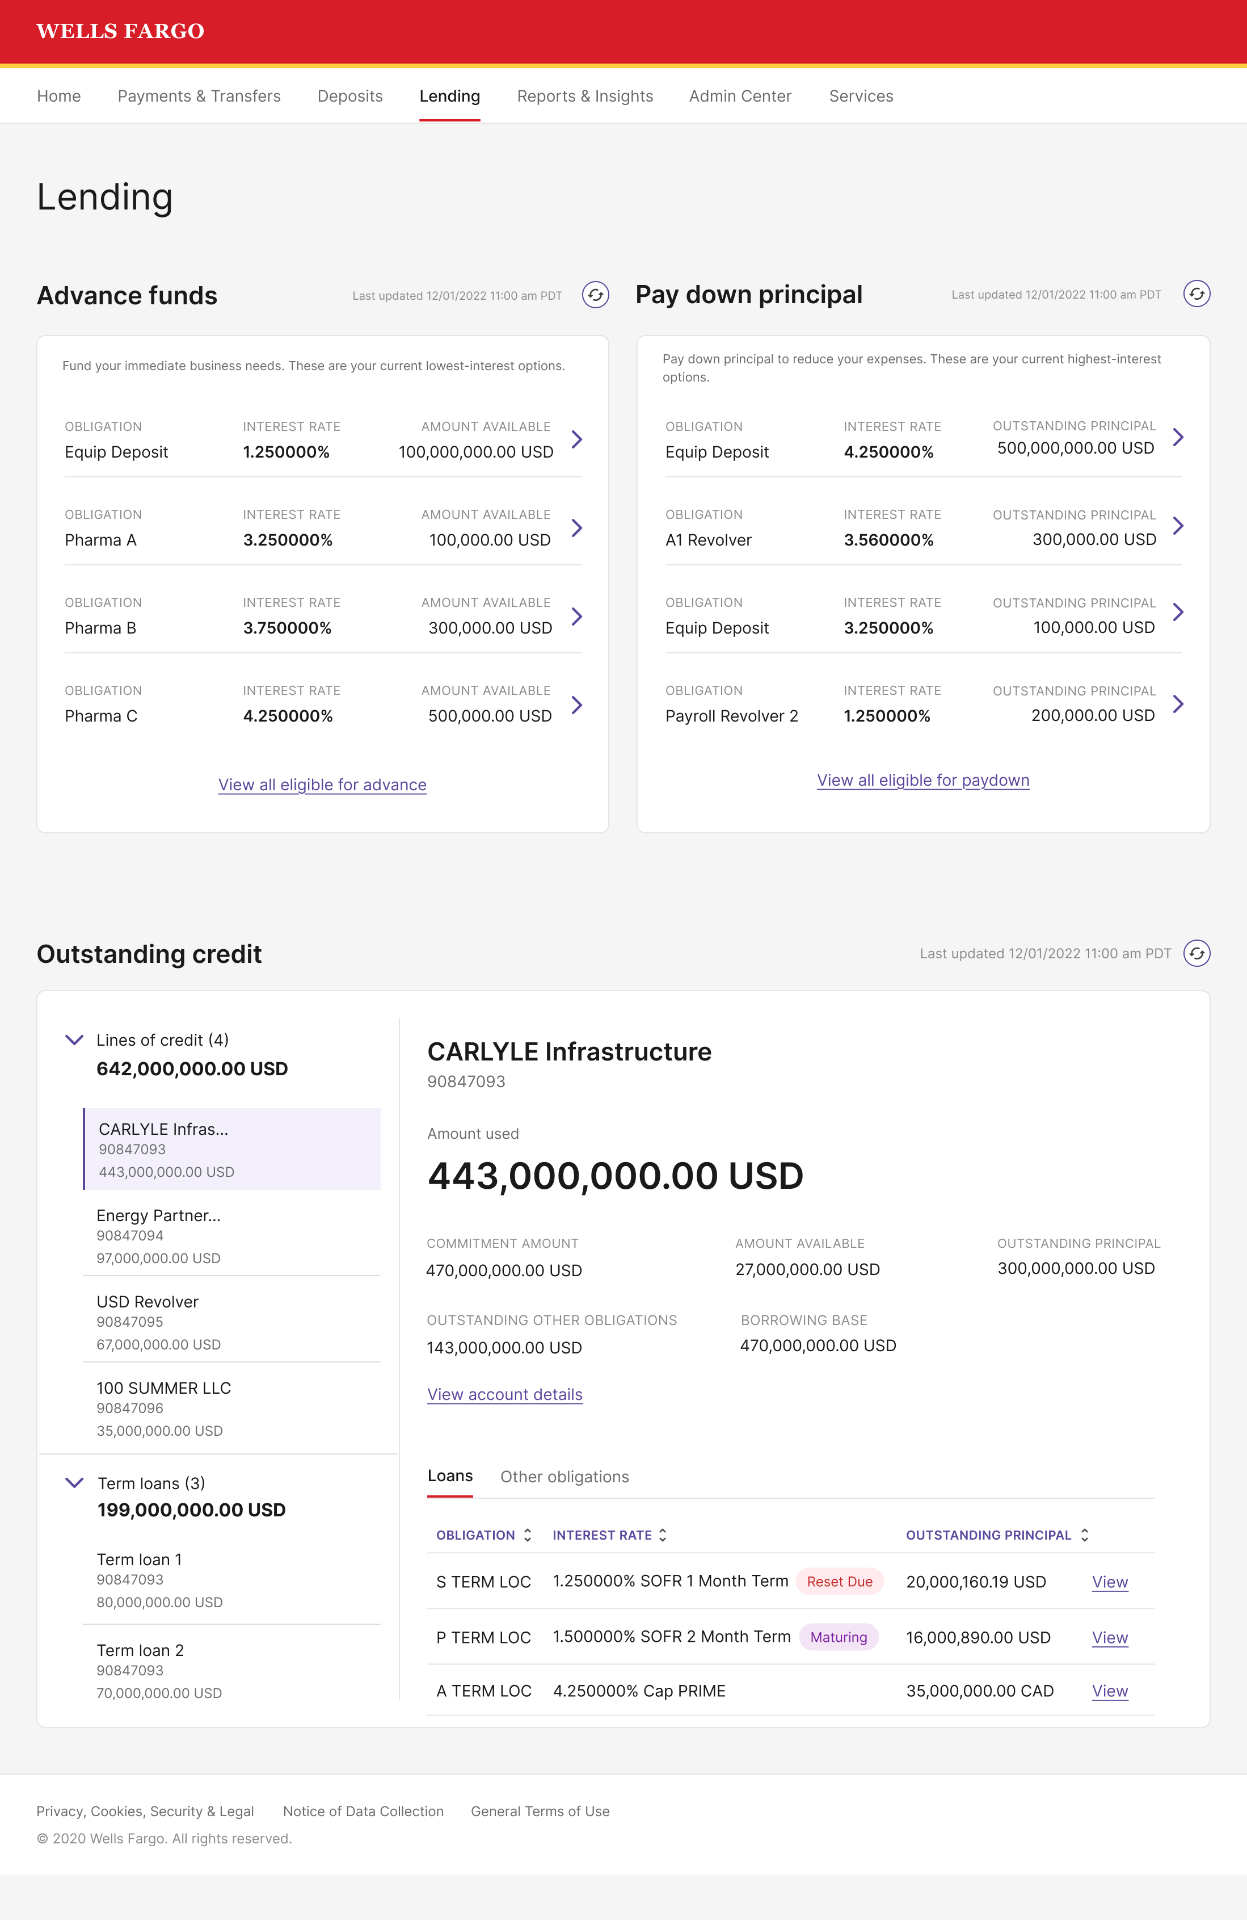Switch to Other obligations tab
The width and height of the screenshot is (1247, 1920).
point(565,1477)
